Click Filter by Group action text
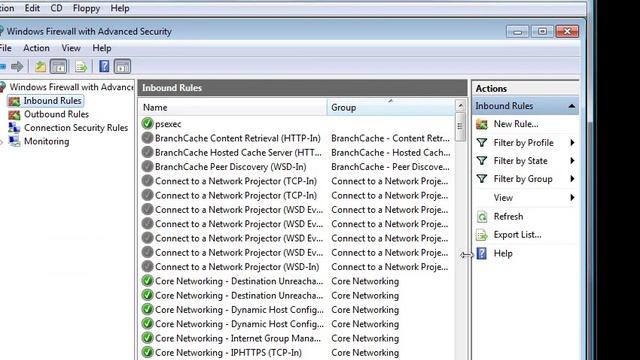 tap(523, 179)
